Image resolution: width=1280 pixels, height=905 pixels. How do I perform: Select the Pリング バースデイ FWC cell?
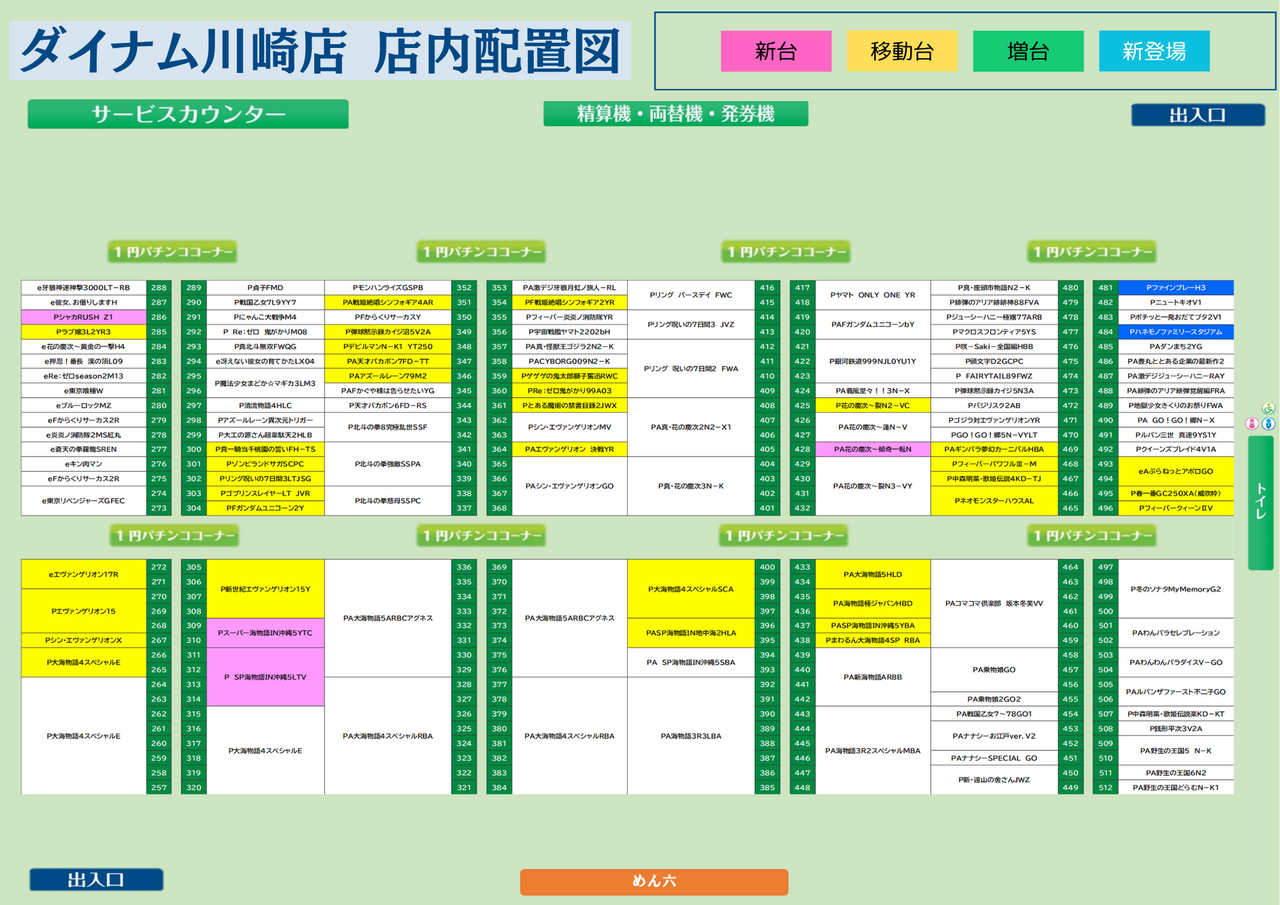[691, 295]
